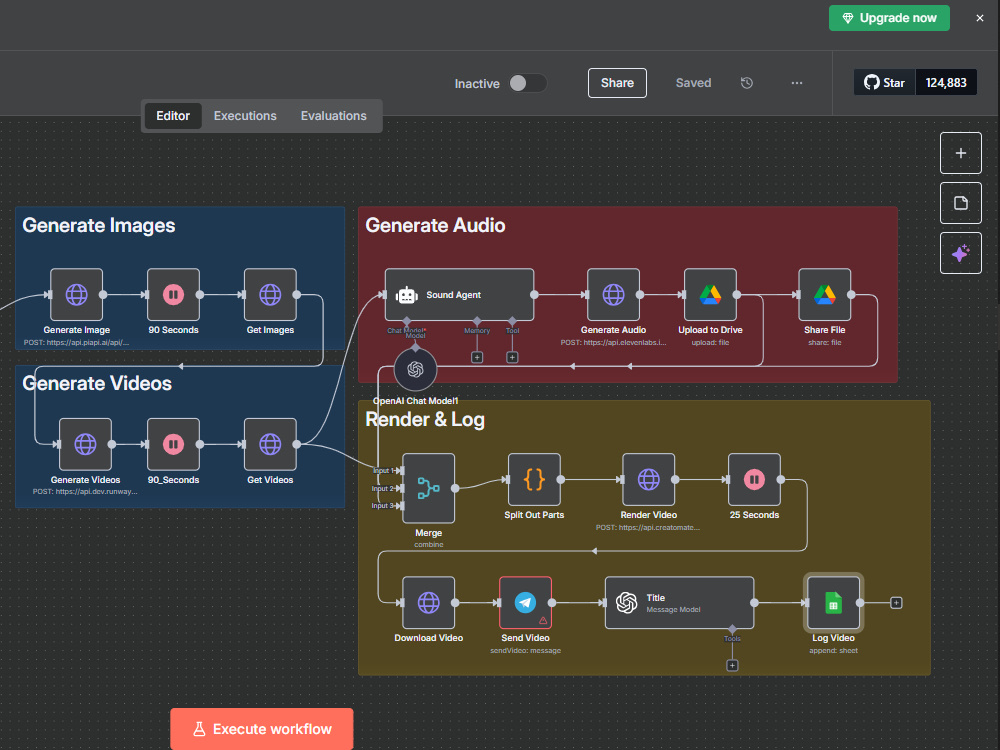
Task: Open the Get Images HTTP node
Action: coord(270,295)
